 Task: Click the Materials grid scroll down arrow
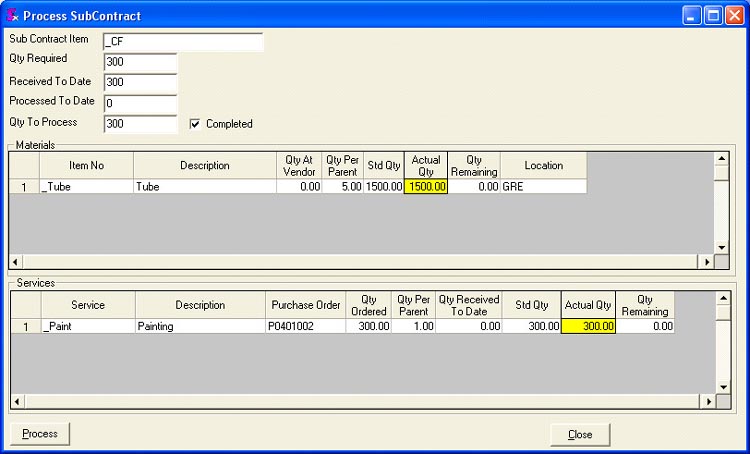coord(722,247)
